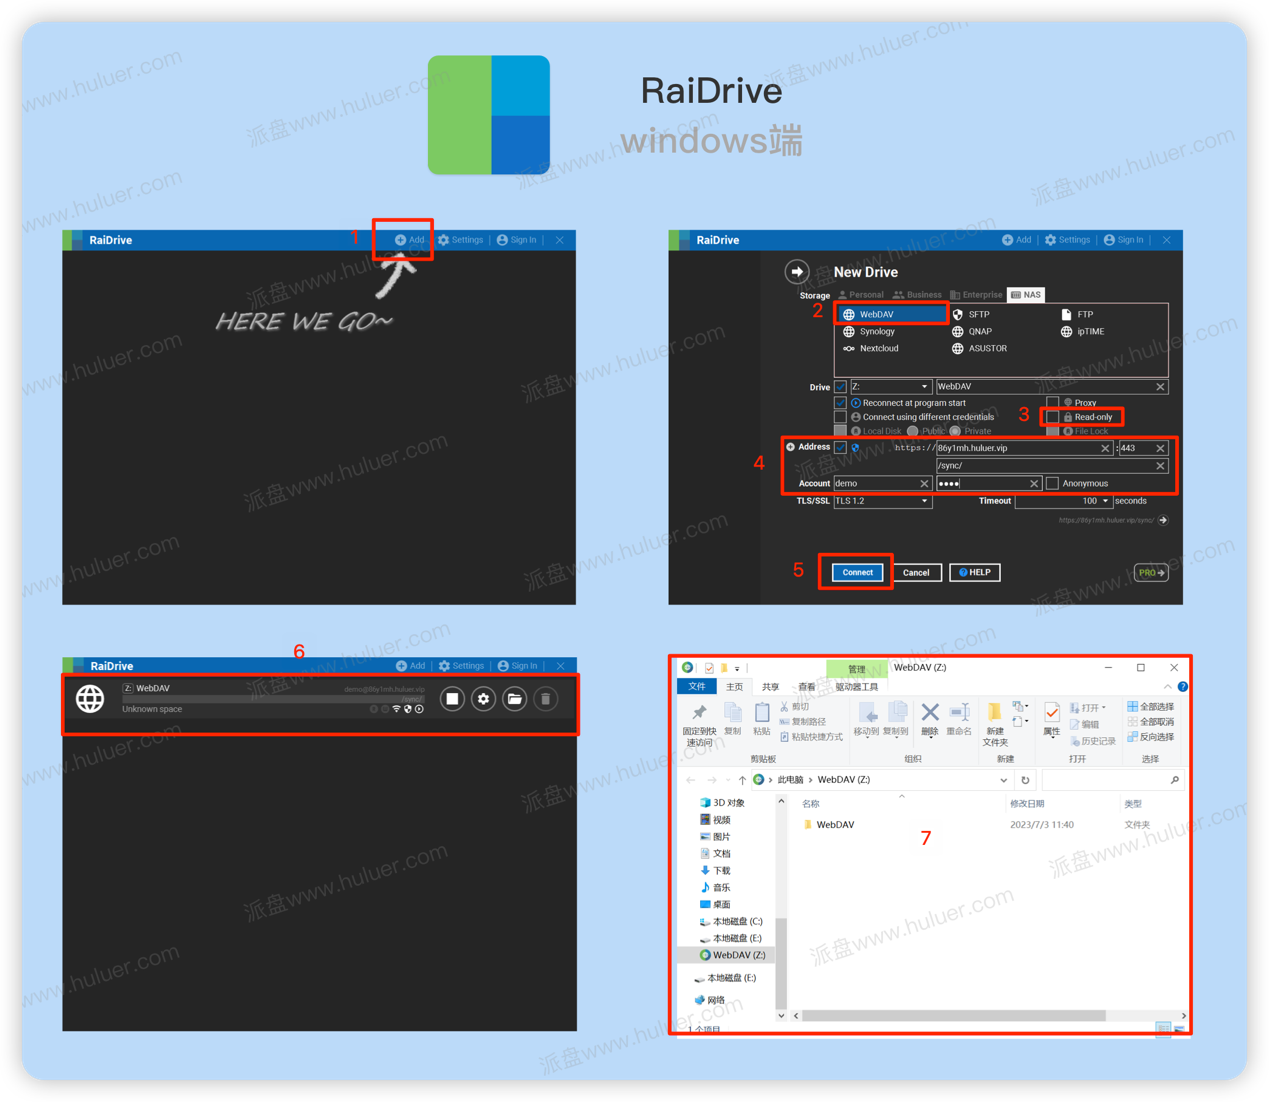This screenshot has width=1269, height=1102.
Task: Toggle Reconnect at program start checkbox
Action: point(840,402)
